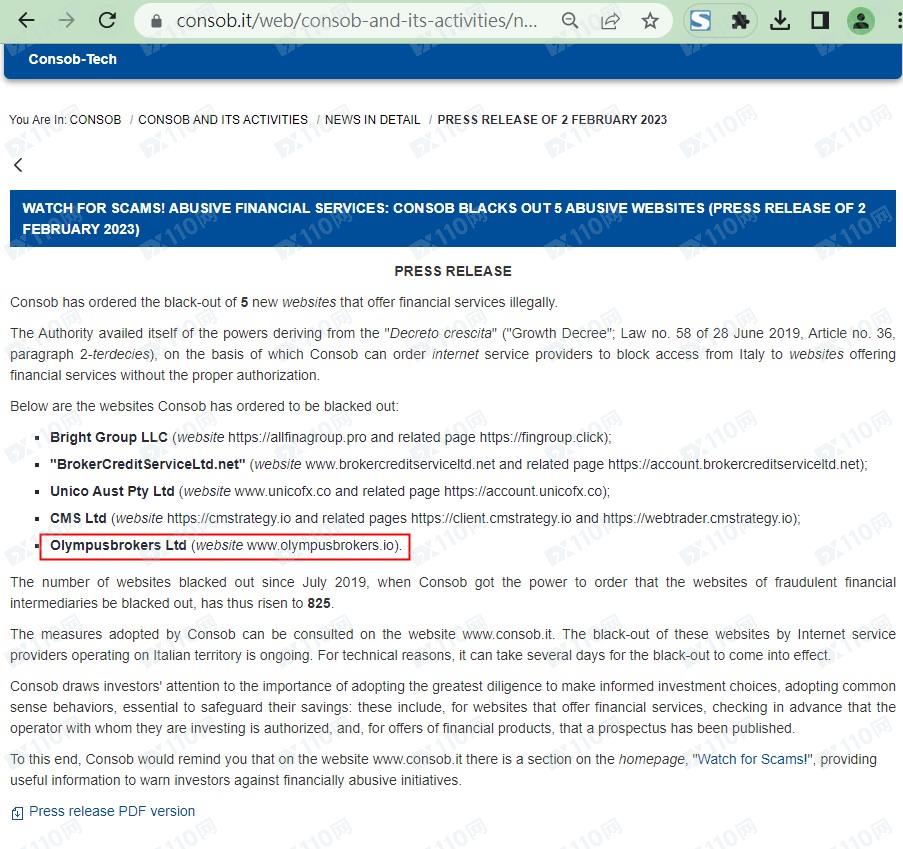Click the page back chevron below breadcrumbs
This screenshot has height=849, width=903.
(18, 165)
